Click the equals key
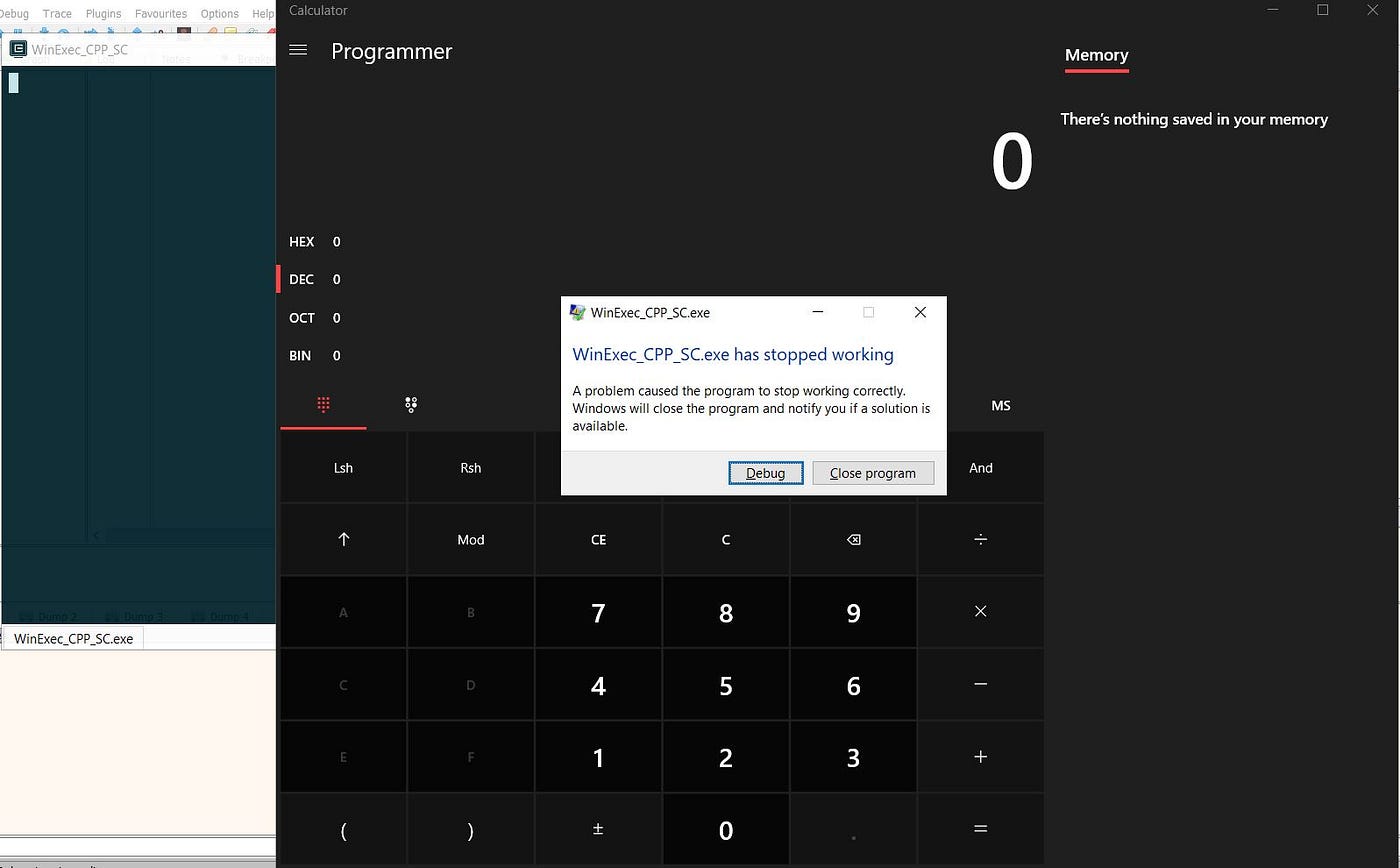This screenshot has width=1400, height=868. [980, 829]
